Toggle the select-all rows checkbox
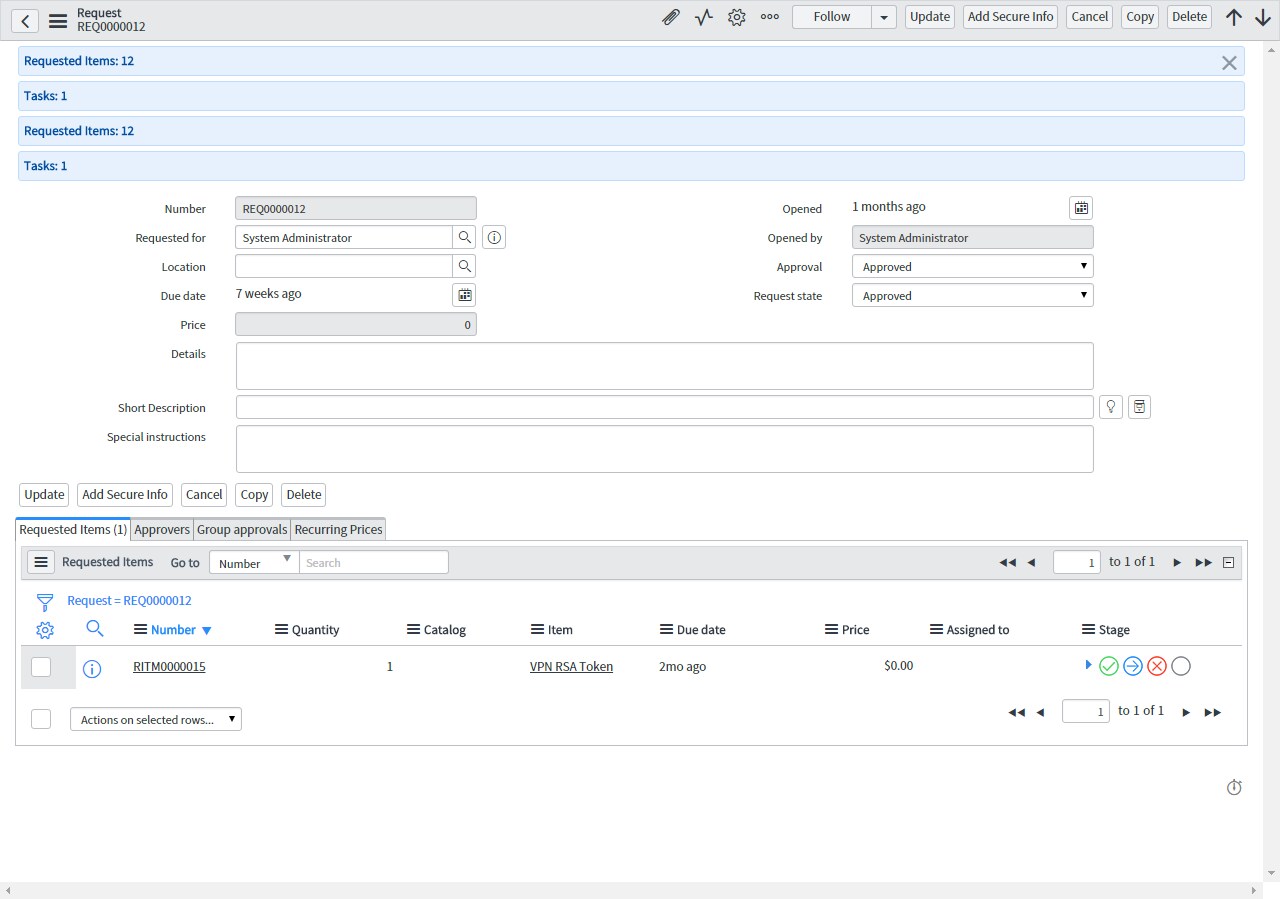The image size is (1280, 899). pos(41,719)
